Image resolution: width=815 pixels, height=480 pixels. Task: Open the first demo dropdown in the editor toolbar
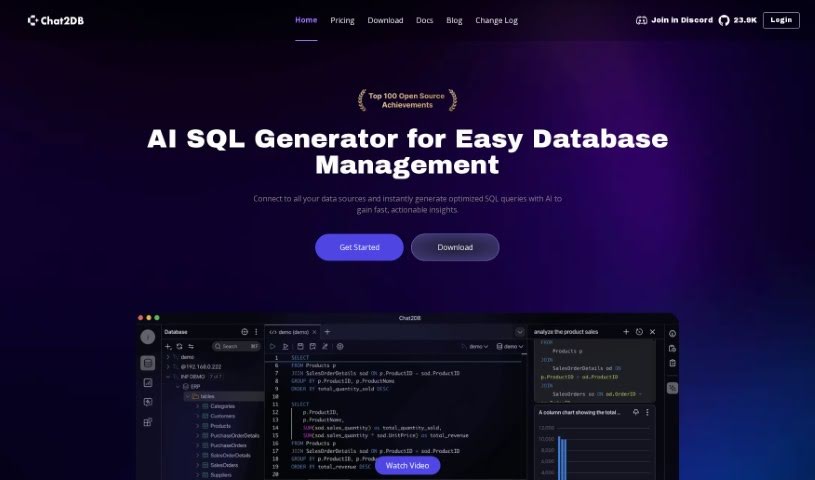[475, 346]
